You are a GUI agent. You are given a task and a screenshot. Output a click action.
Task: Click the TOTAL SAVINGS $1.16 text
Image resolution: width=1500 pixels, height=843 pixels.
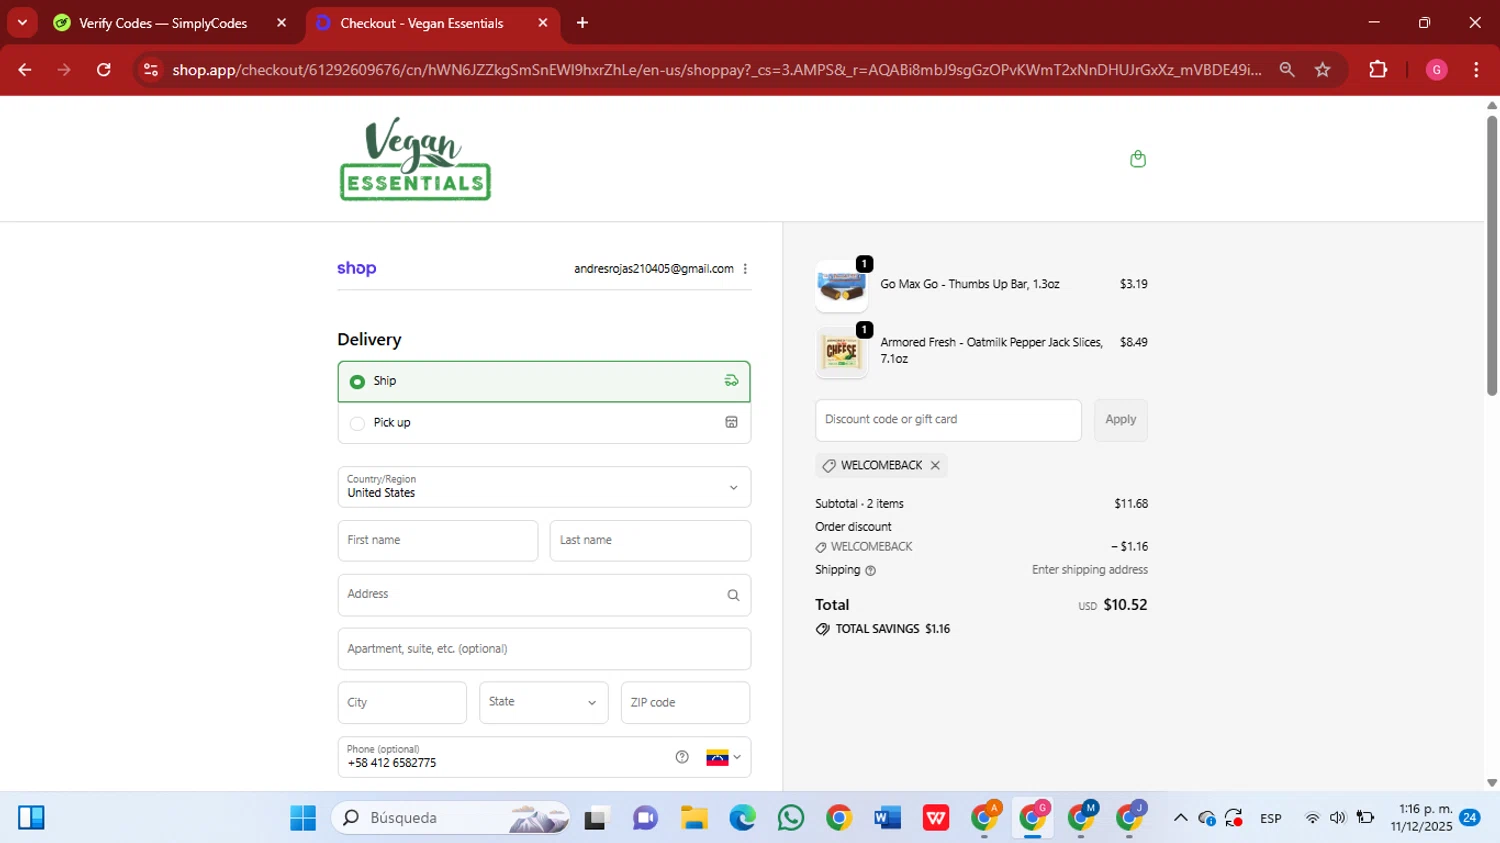point(892,629)
